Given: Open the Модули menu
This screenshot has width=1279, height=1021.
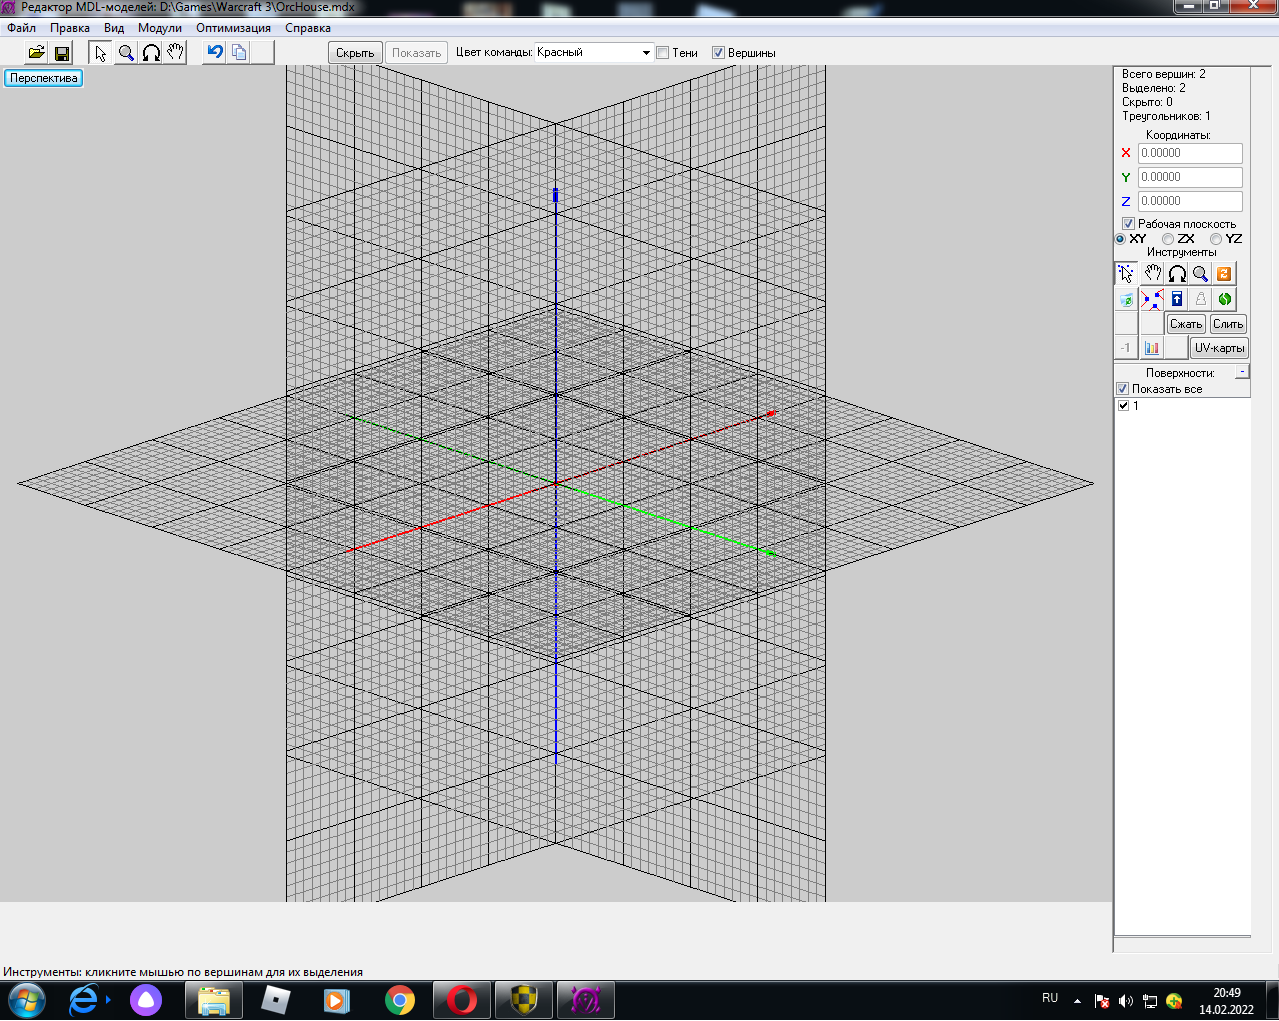Looking at the screenshot, I should click(x=160, y=28).
